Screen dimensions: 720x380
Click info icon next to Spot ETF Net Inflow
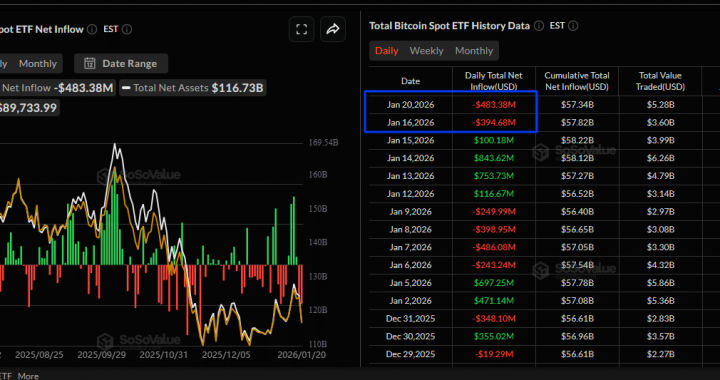pos(92,29)
